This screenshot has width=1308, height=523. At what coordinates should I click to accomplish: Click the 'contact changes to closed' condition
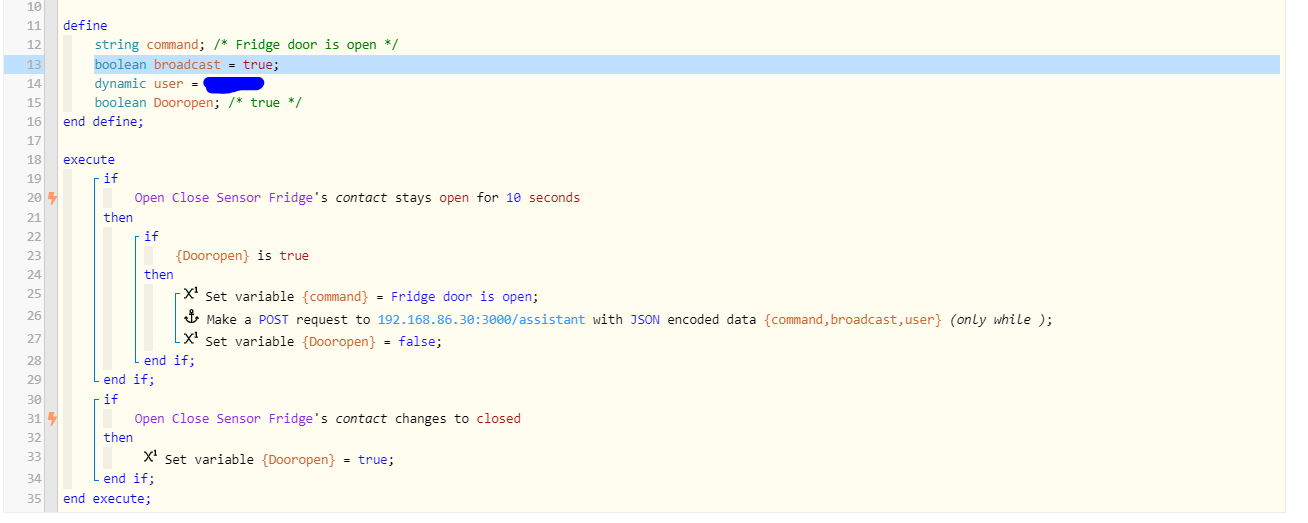428,419
